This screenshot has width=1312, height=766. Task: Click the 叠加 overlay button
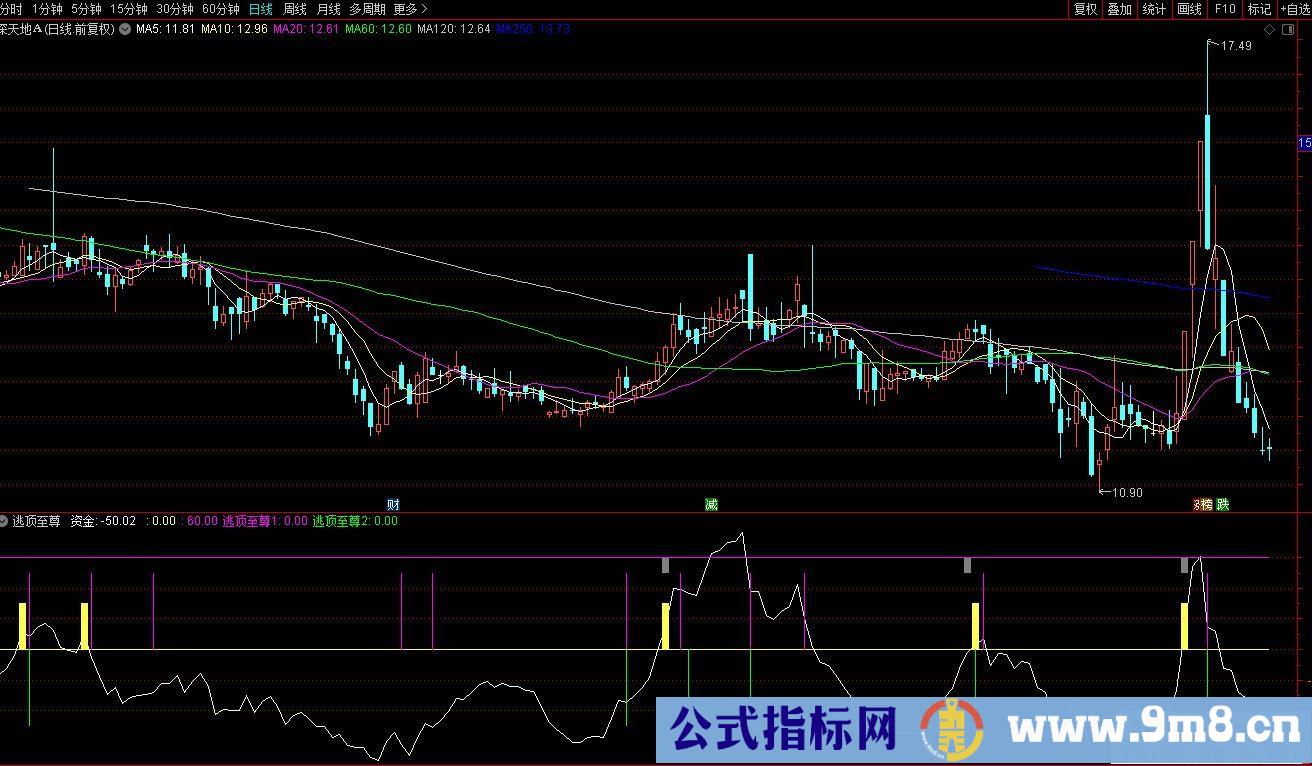point(1119,9)
